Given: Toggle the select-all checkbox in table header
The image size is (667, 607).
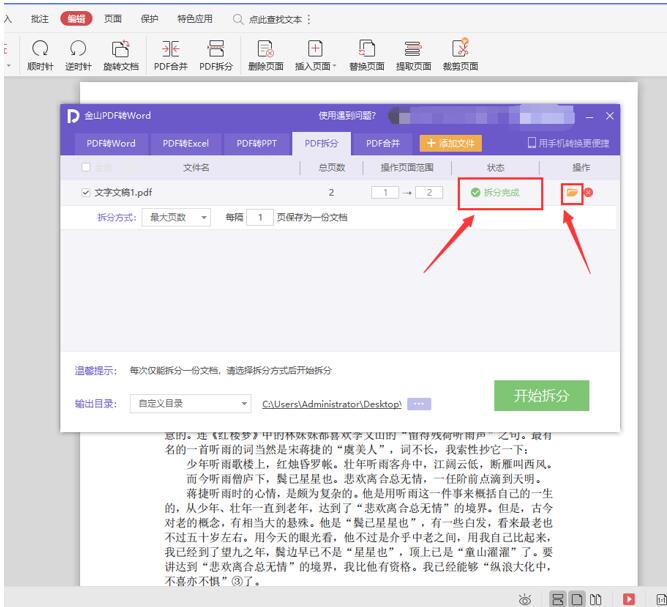Looking at the screenshot, I should [86, 167].
